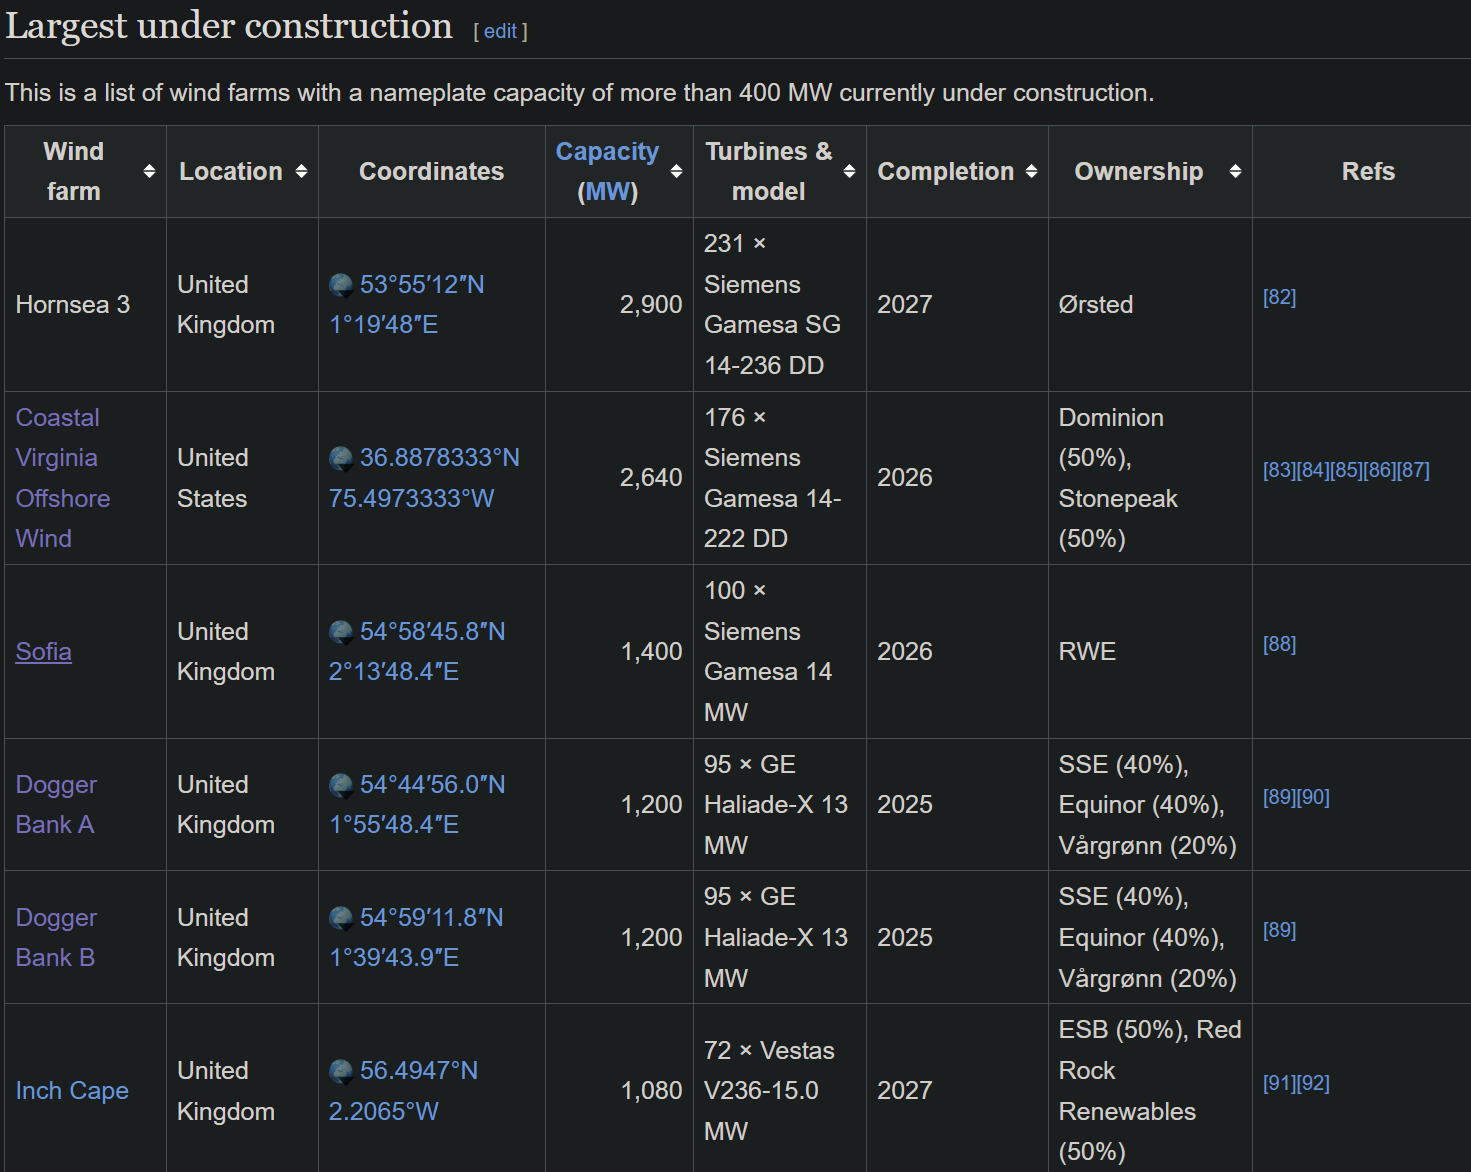
Task: Click the edit link beside the section heading
Action: click(500, 31)
